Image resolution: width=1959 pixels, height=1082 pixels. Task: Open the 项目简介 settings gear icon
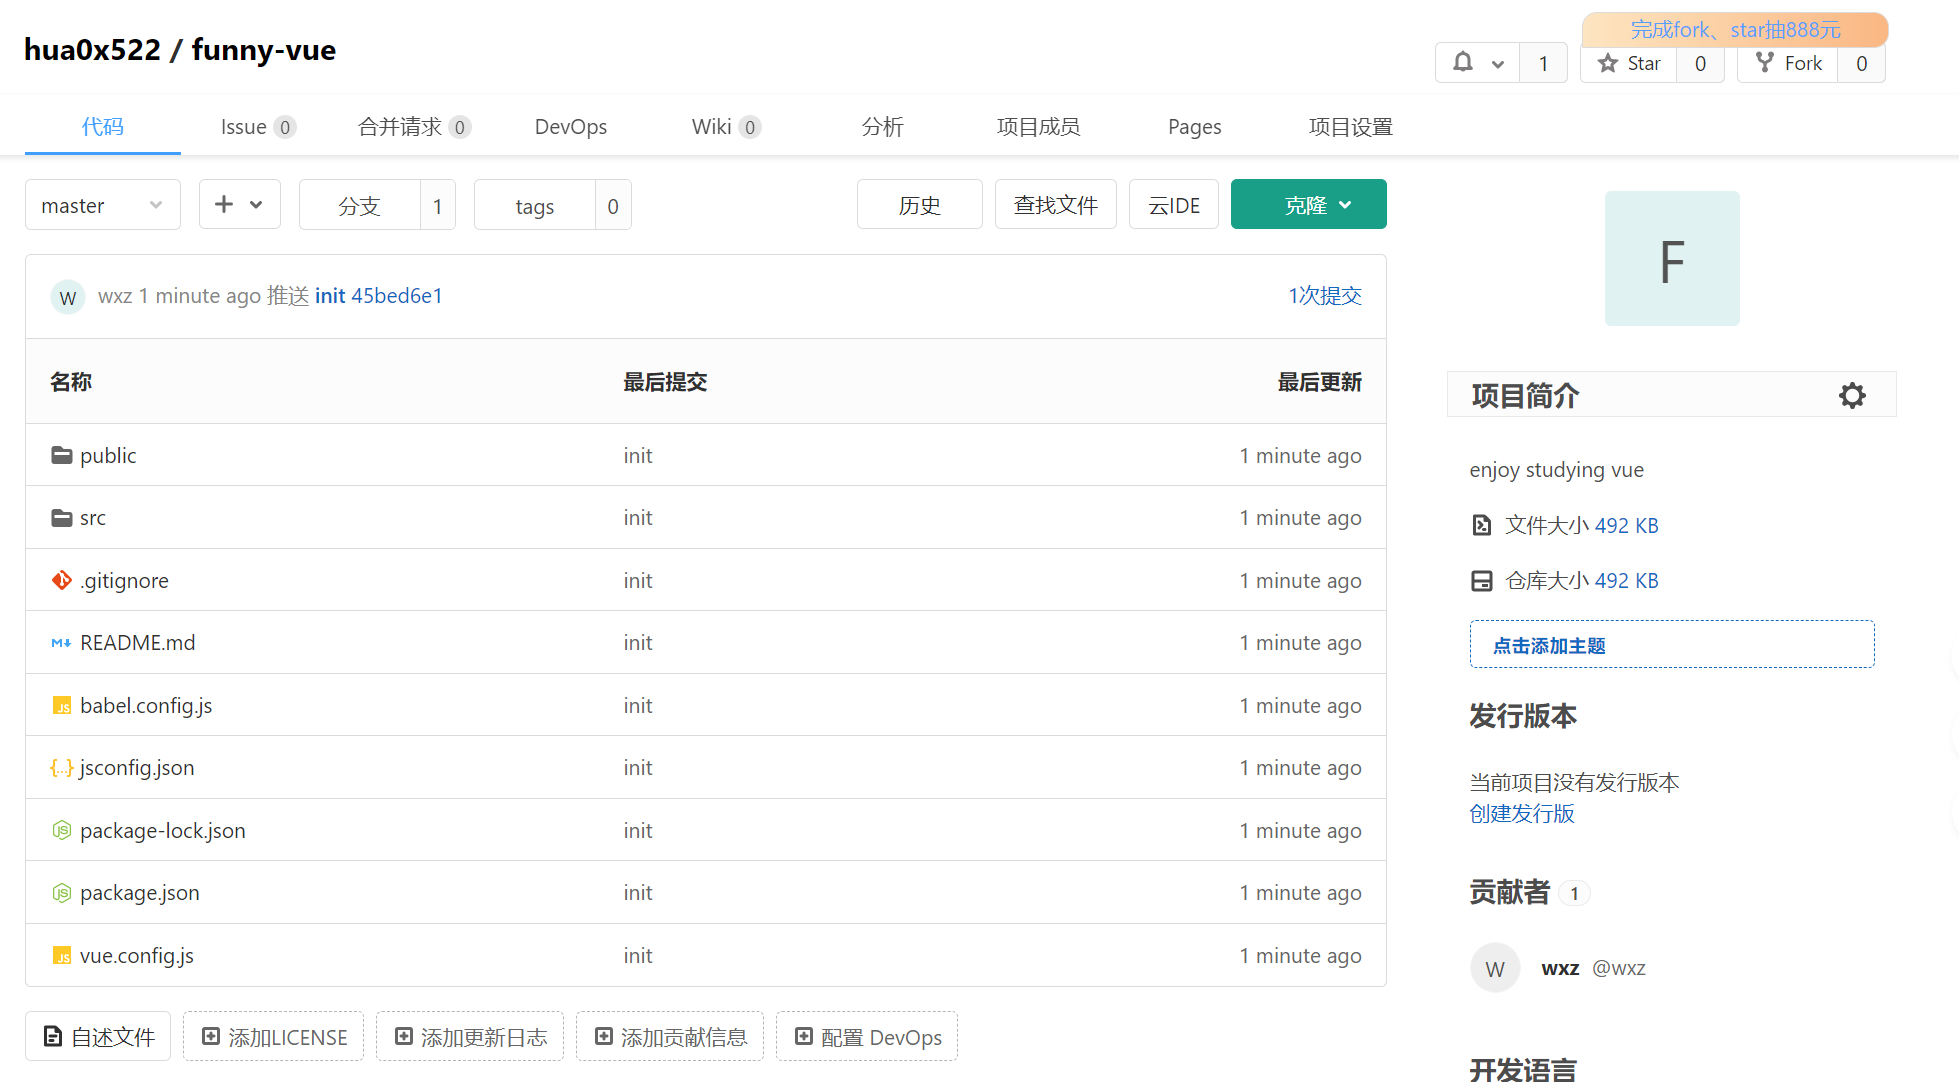click(1852, 395)
